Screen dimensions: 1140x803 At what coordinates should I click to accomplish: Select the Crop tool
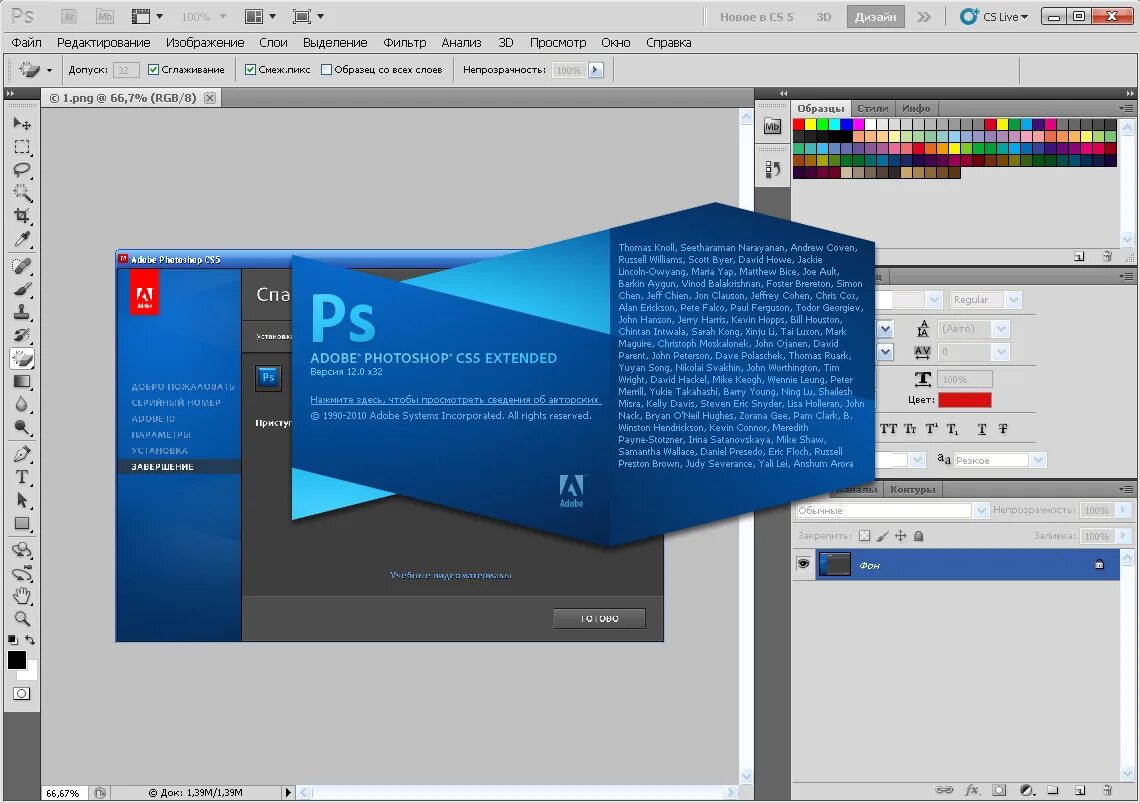(22, 216)
